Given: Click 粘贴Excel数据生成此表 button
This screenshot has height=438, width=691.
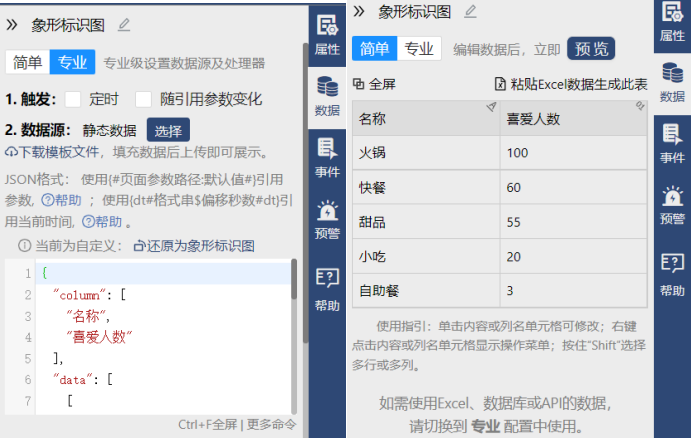Looking at the screenshot, I should click(x=571, y=84).
